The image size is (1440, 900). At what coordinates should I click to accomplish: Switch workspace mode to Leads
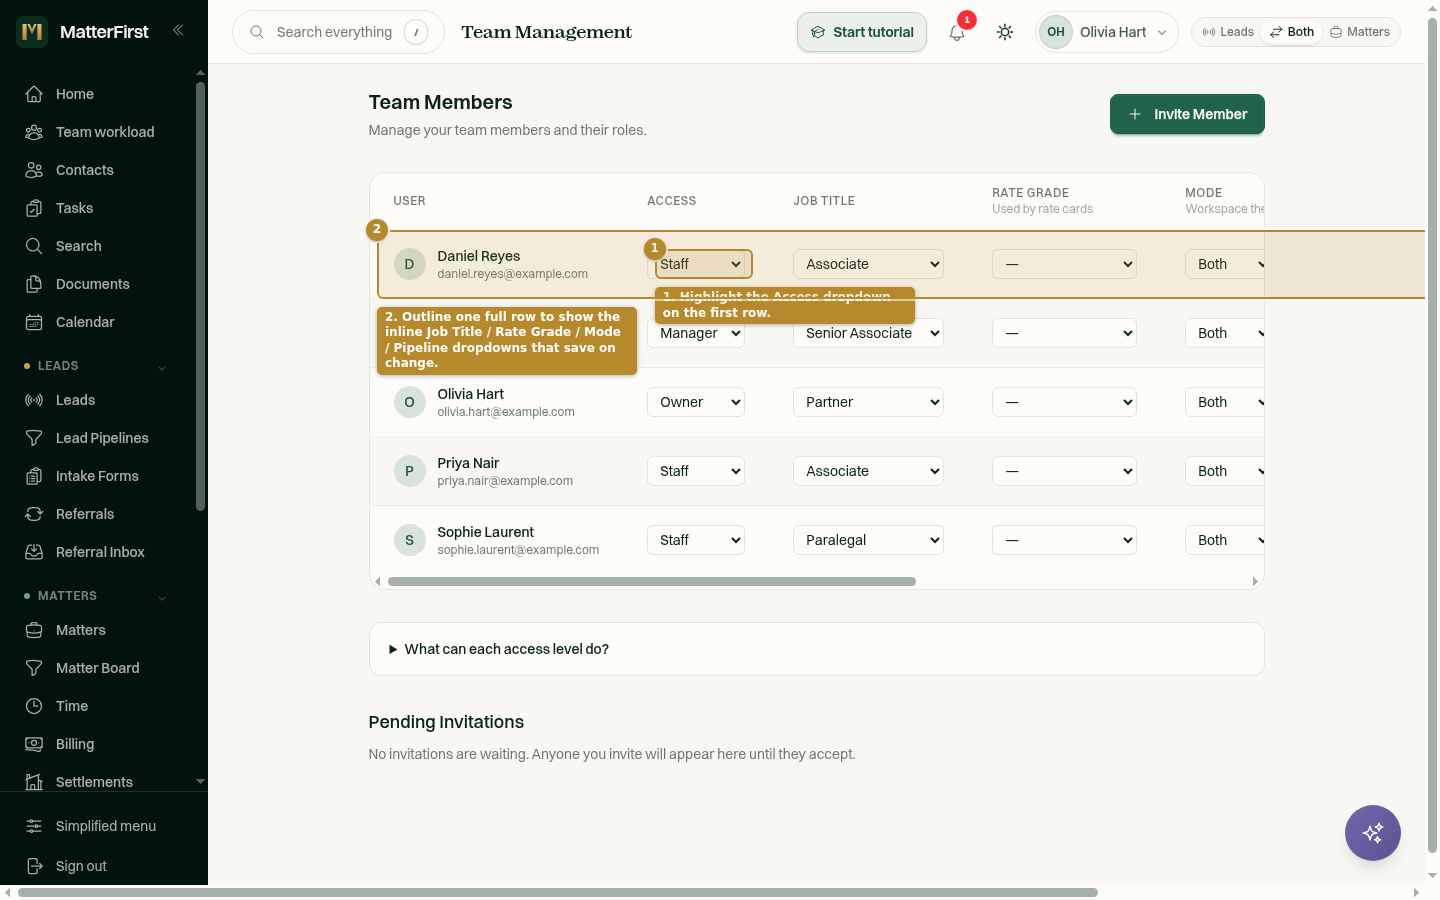pyautogui.click(x=1228, y=32)
